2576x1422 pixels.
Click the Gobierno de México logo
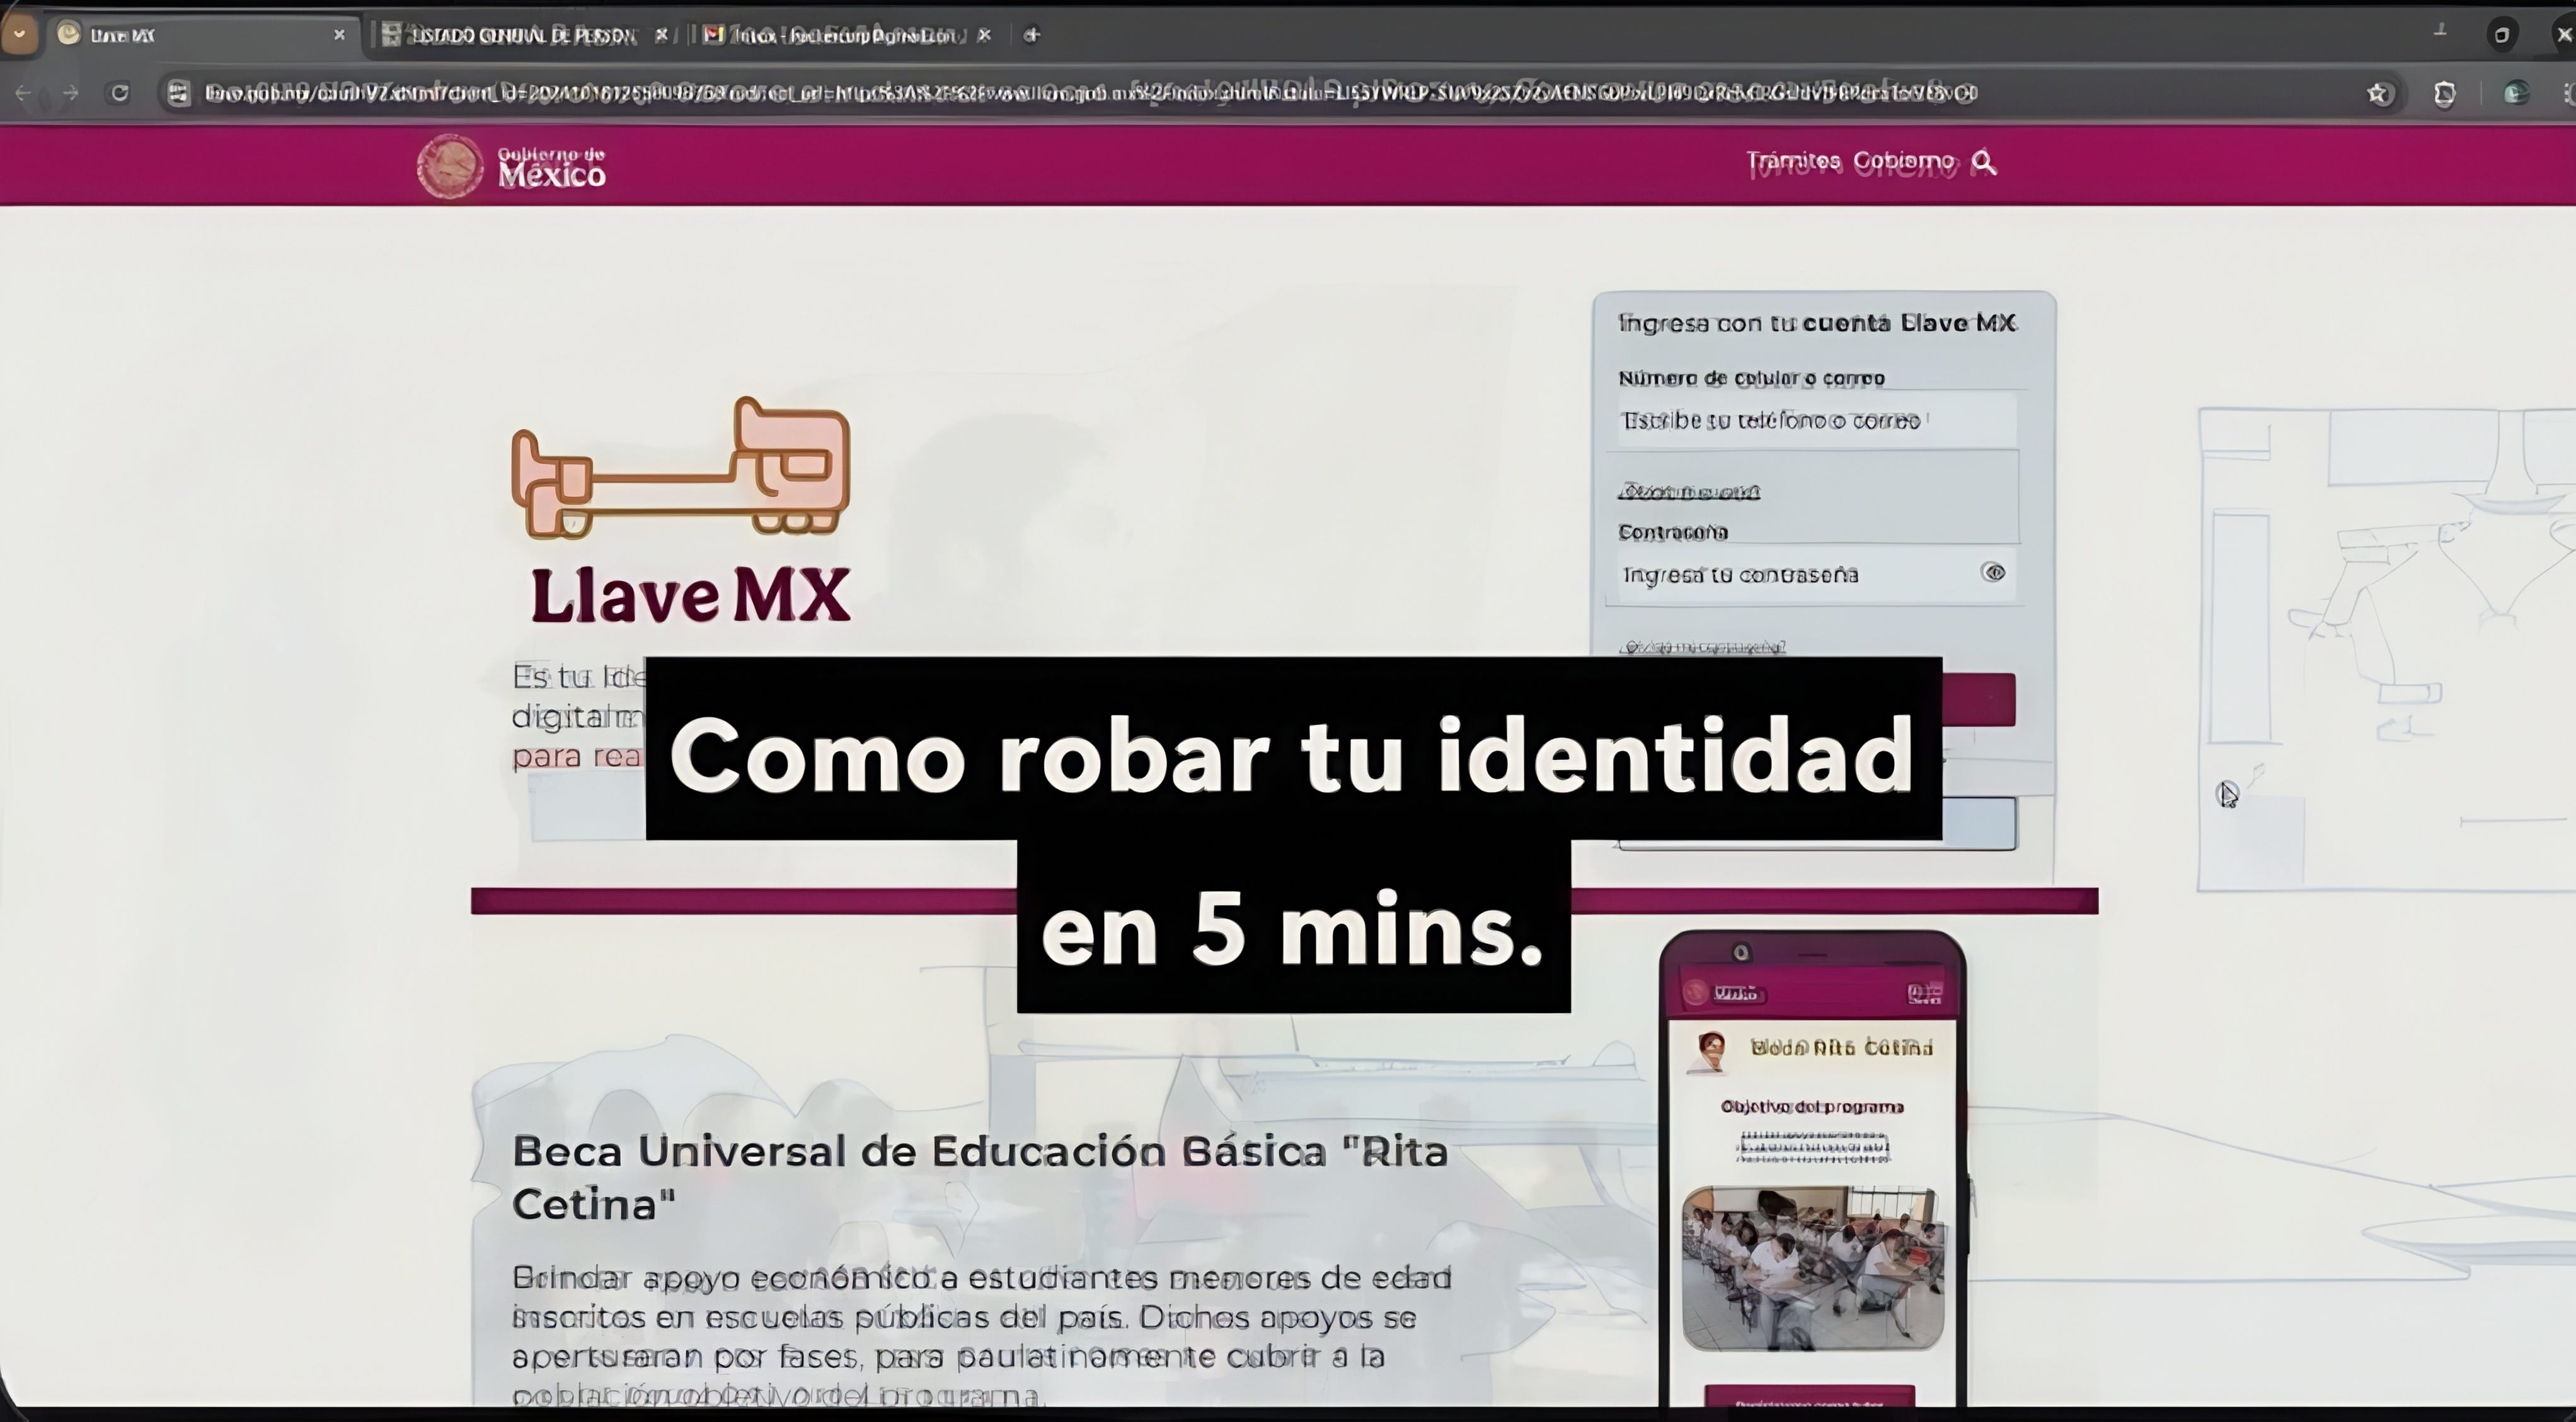click(x=512, y=166)
